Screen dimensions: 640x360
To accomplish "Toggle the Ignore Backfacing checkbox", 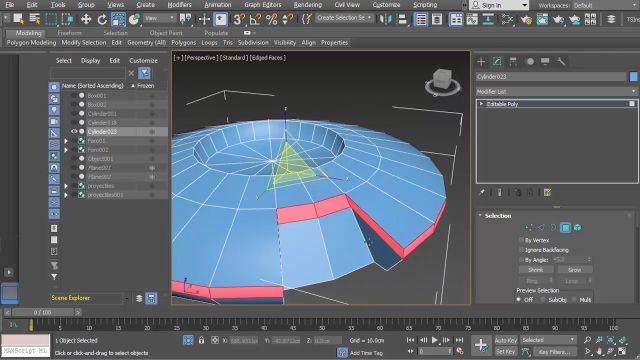I will [x=521, y=249].
